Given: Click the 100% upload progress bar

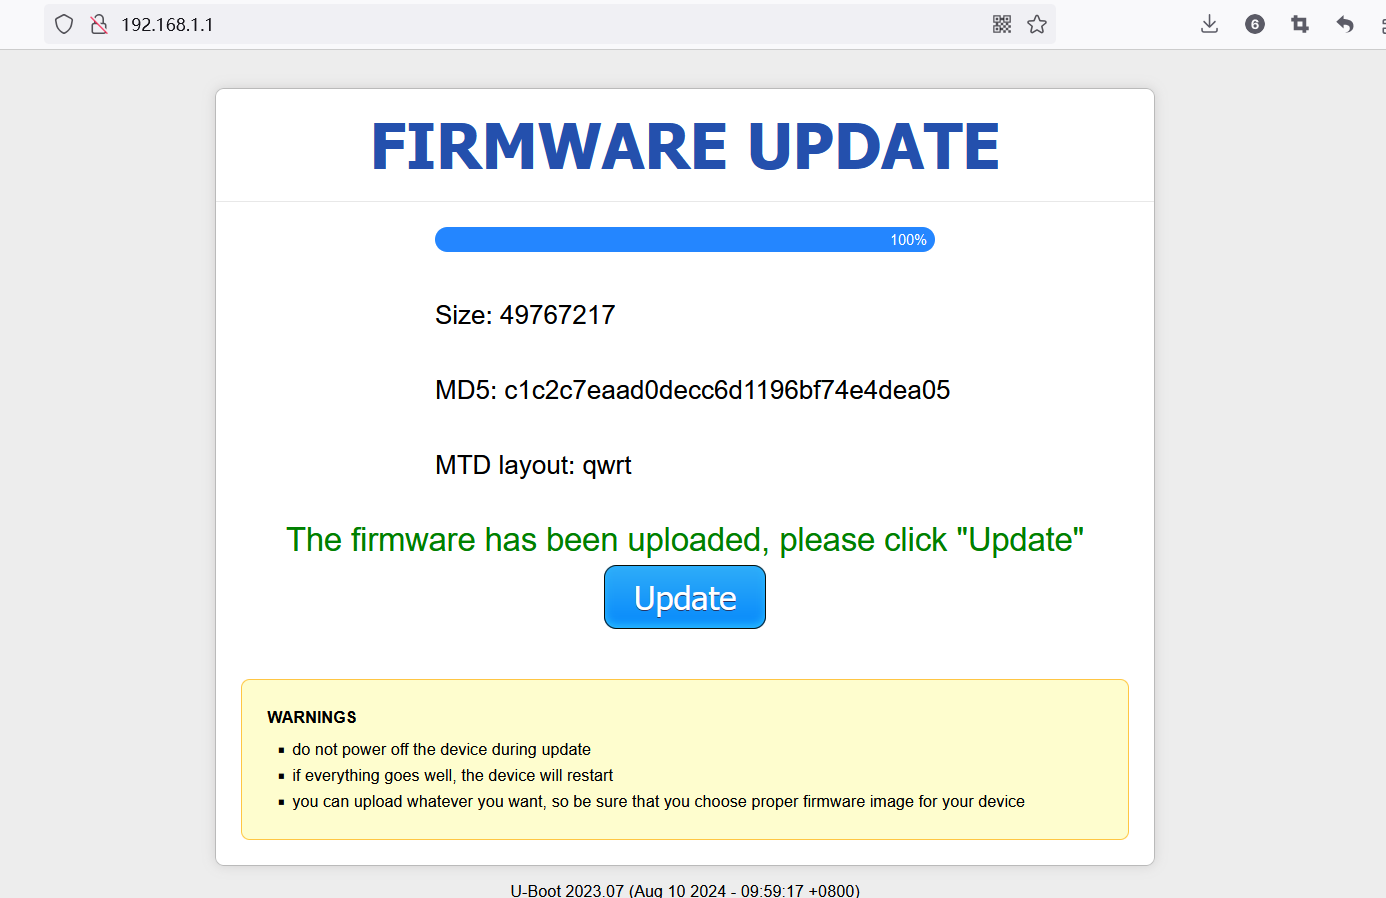Looking at the screenshot, I should pos(685,240).
